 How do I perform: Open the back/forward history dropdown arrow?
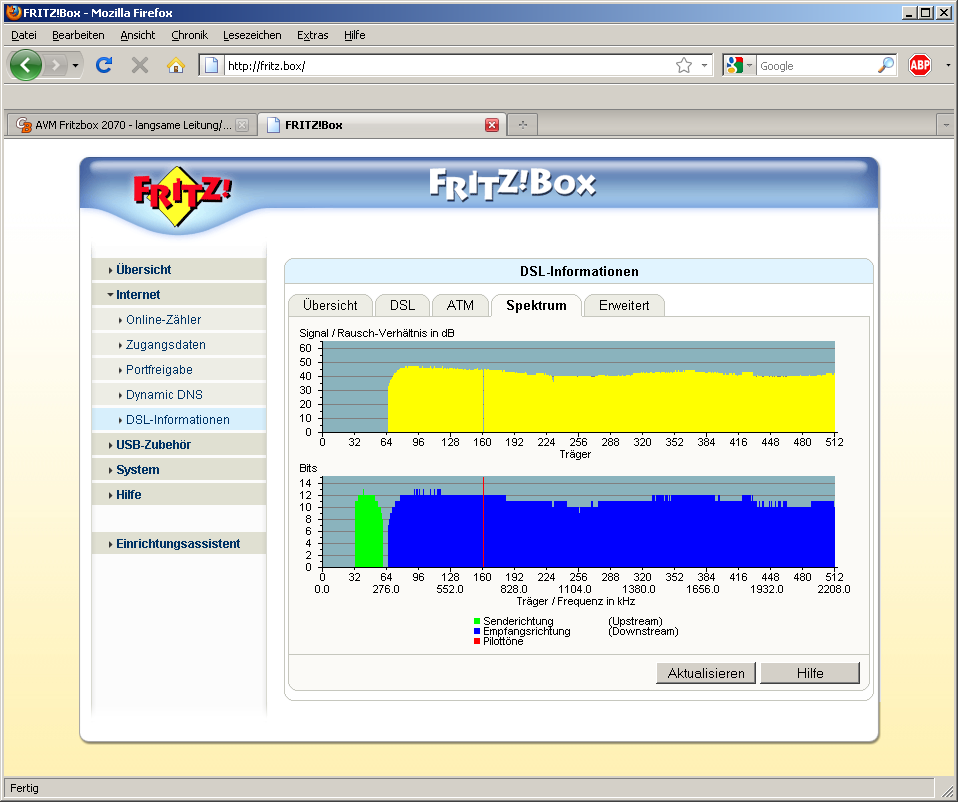(x=75, y=65)
